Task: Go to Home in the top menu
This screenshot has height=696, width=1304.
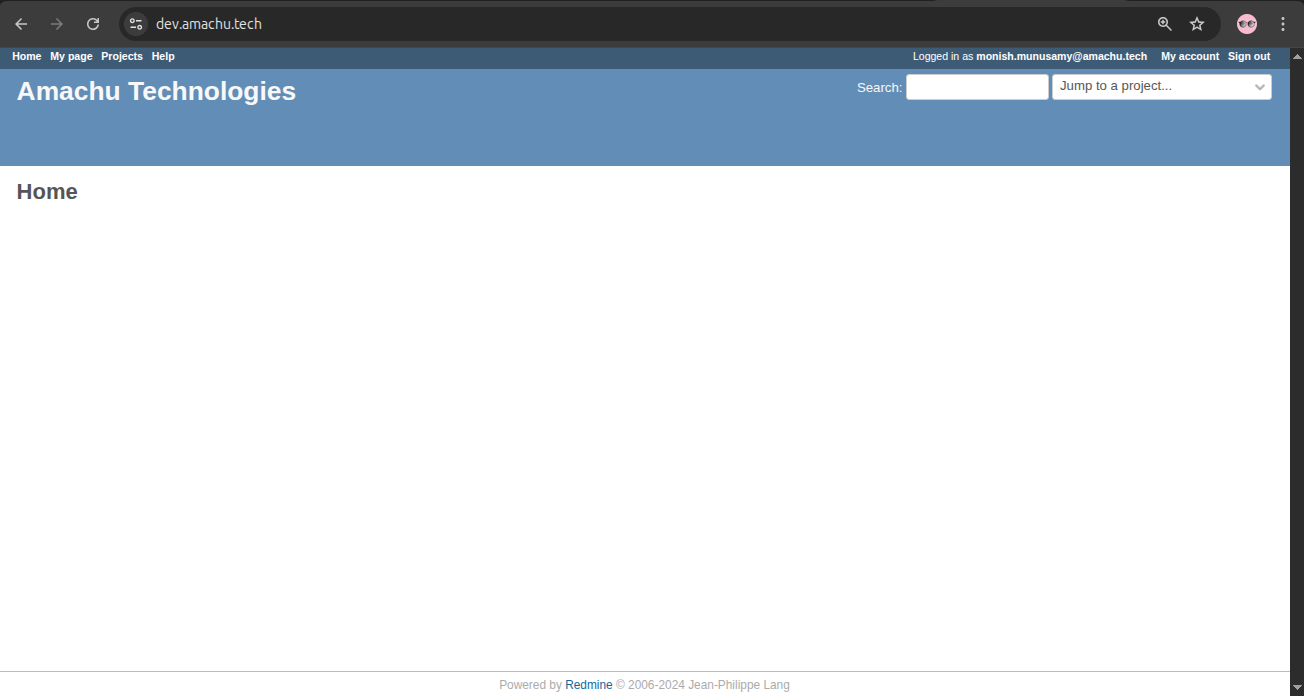Action: (27, 57)
